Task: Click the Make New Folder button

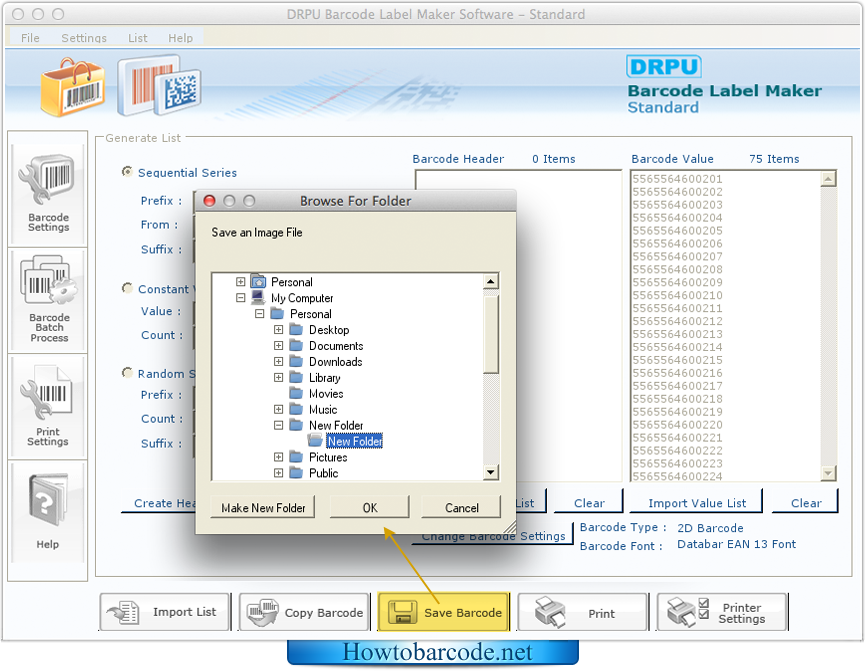Action: (263, 507)
